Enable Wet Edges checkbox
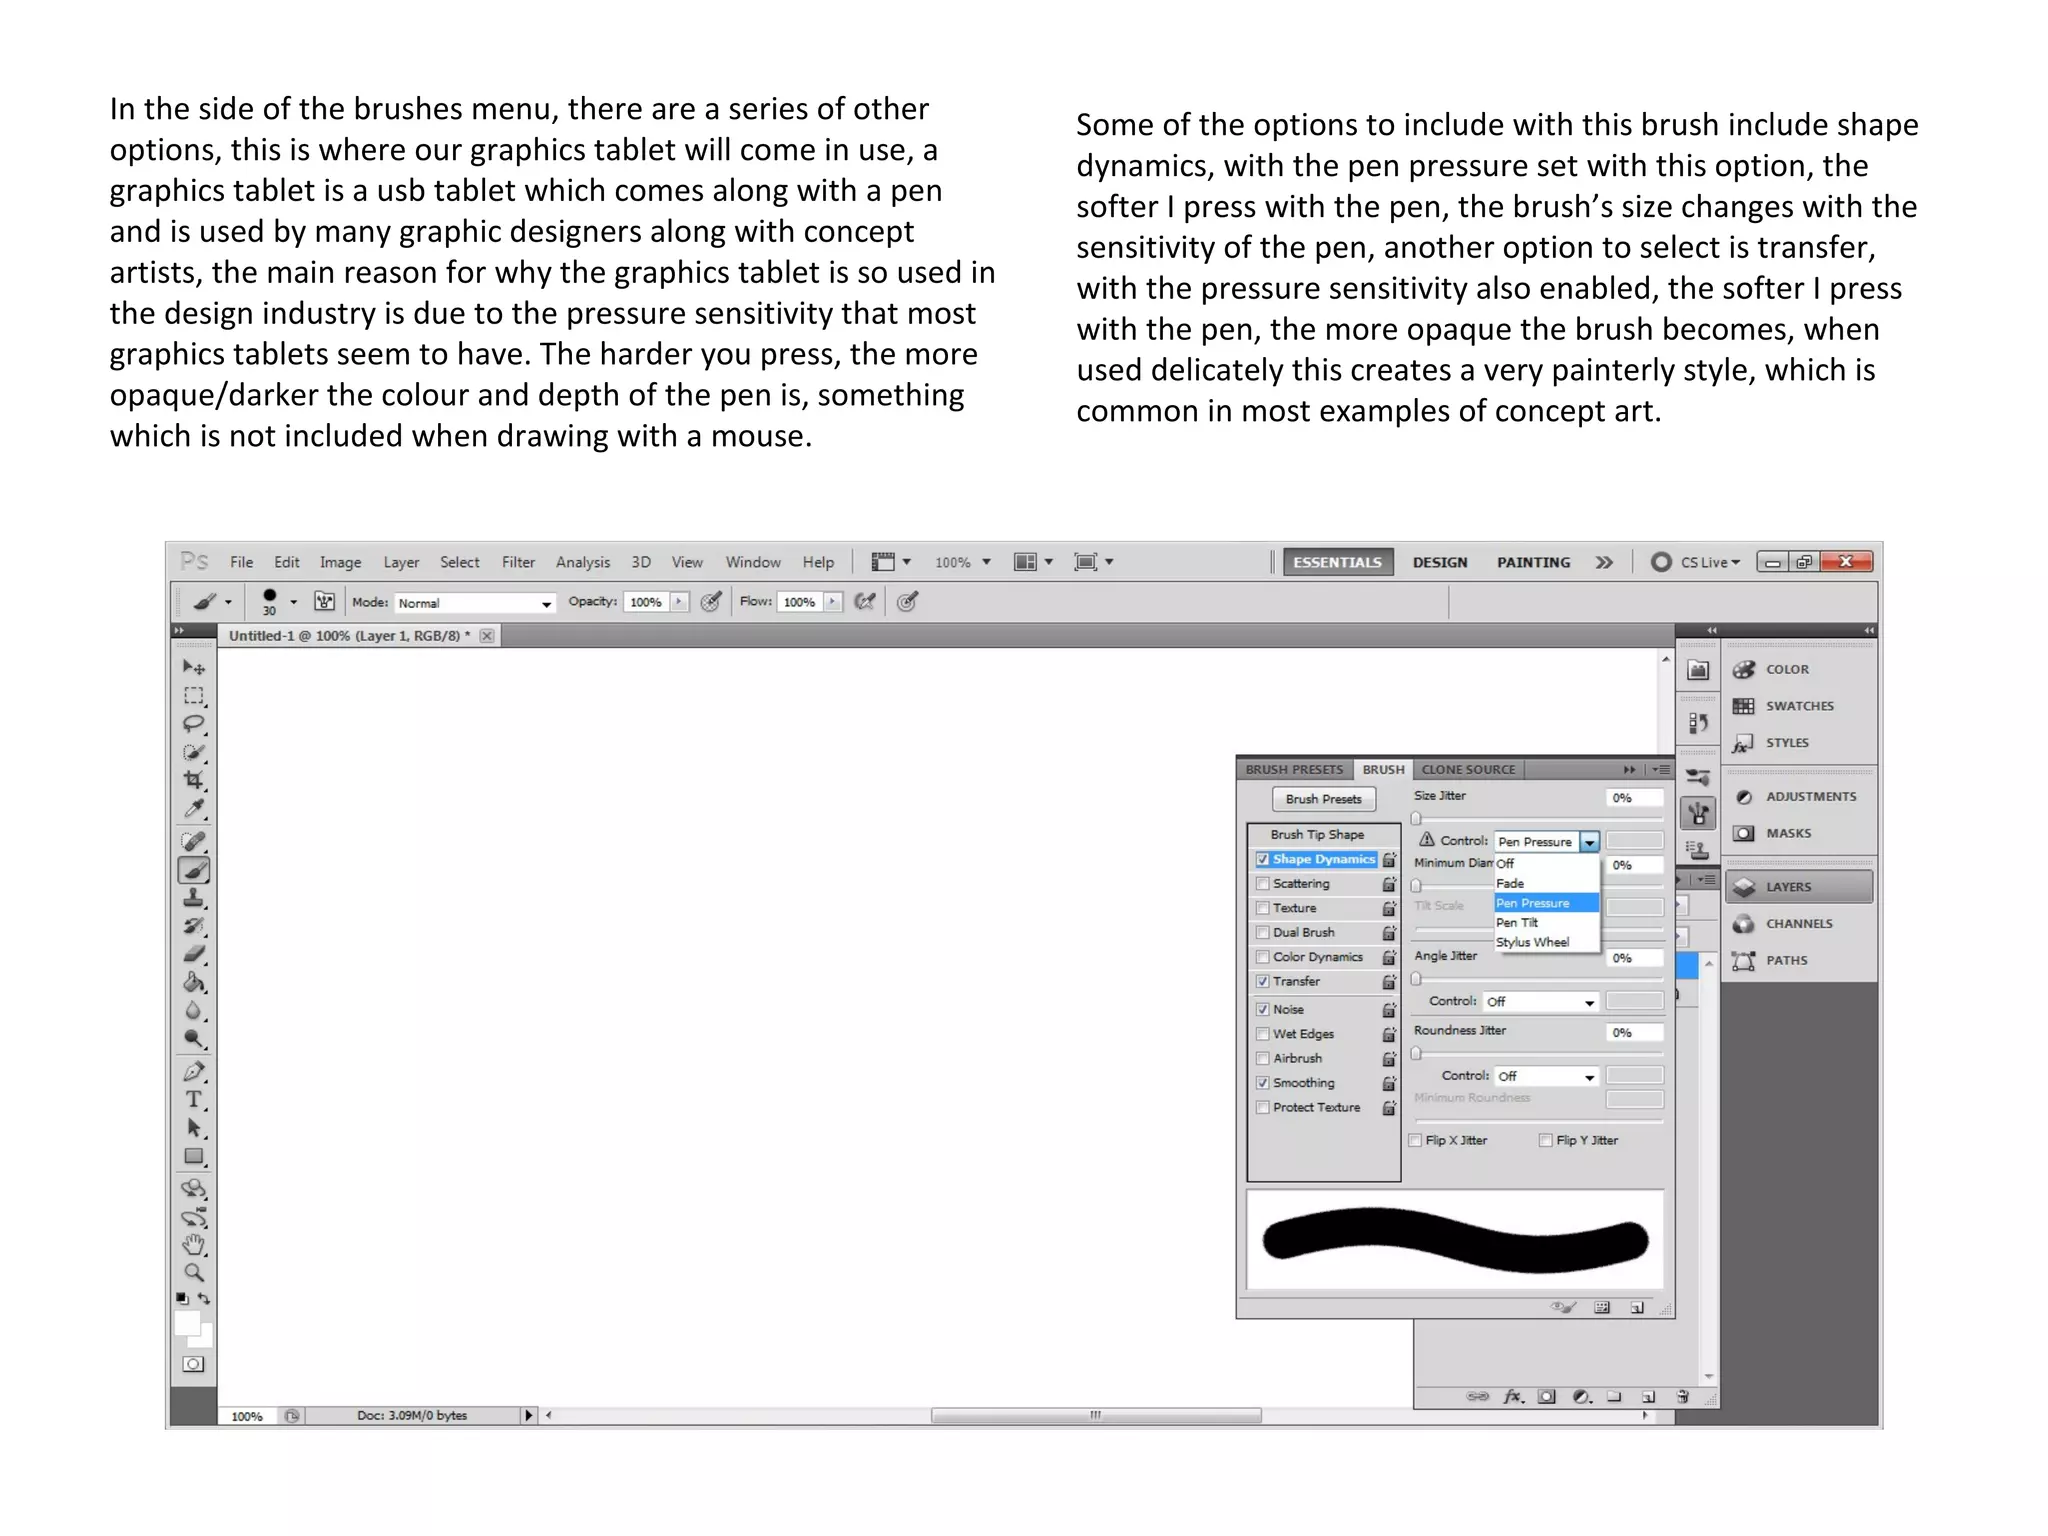This screenshot has height=1536, width=2048. (1263, 1034)
